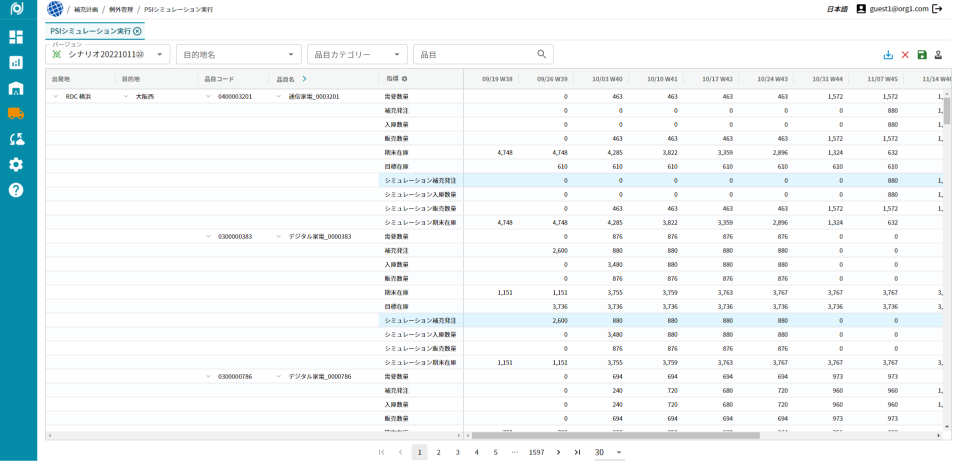
Task: Click the blue download icon in the toolbar
Action: [x=888, y=55]
